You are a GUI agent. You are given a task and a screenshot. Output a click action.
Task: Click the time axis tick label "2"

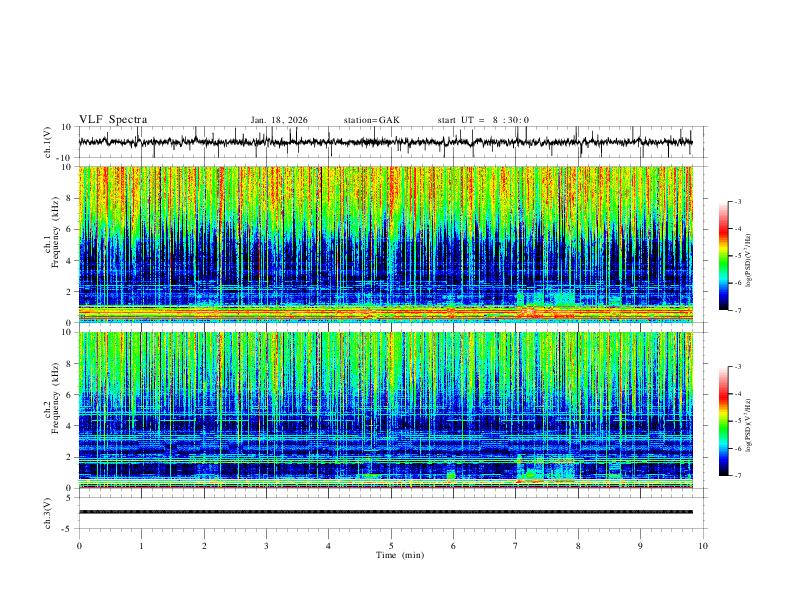coord(204,546)
